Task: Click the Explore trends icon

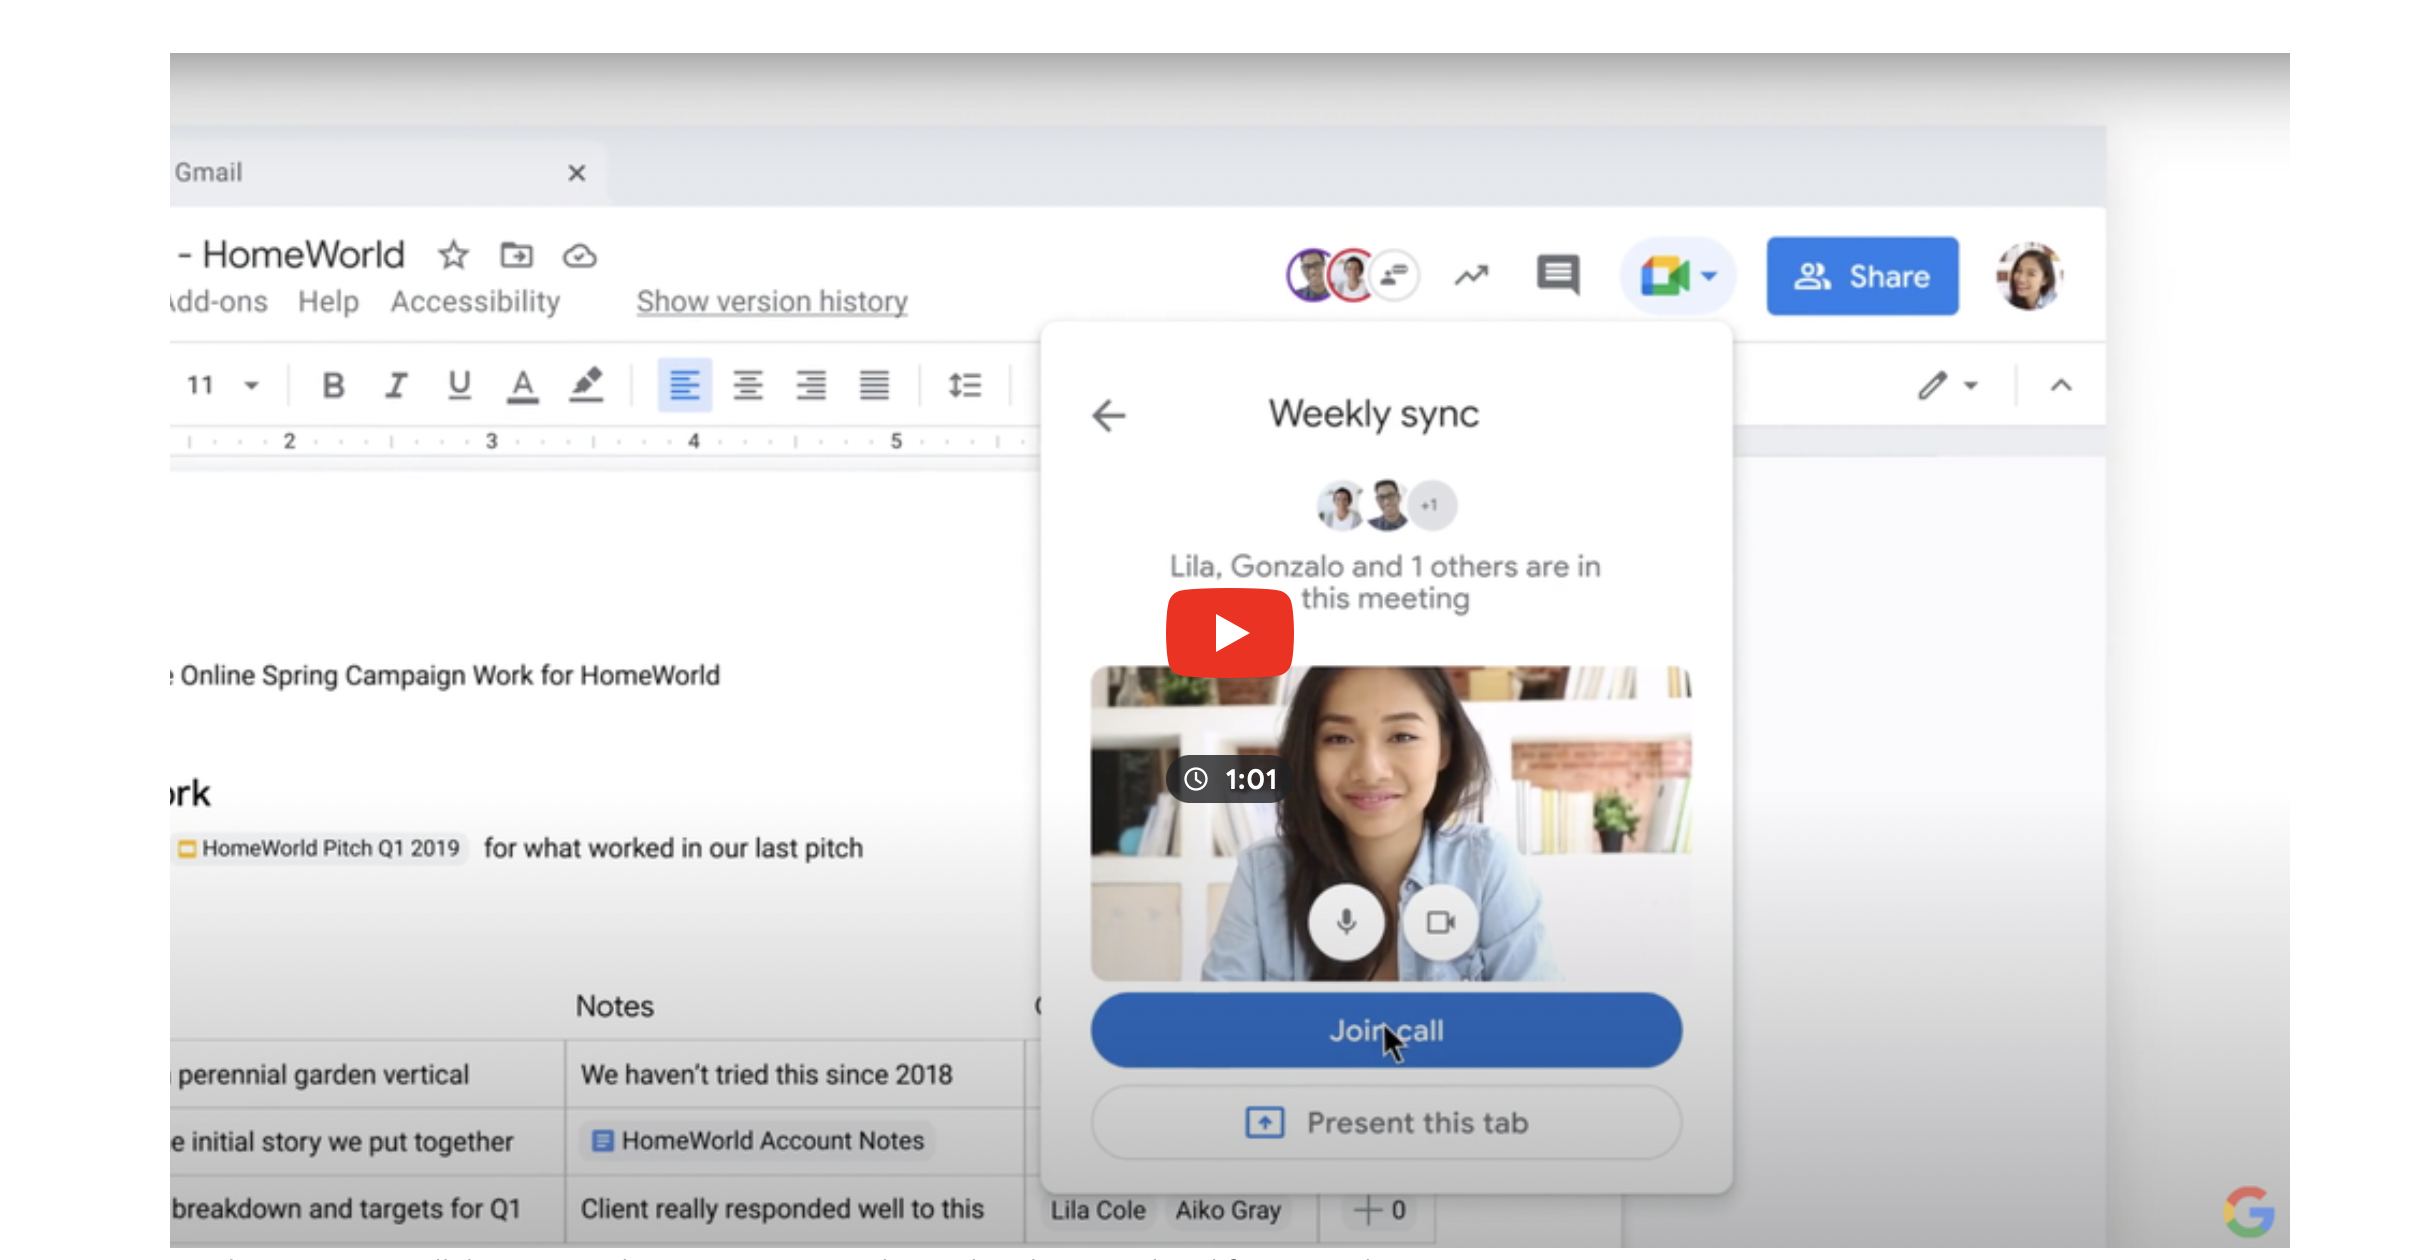Action: 1470,274
